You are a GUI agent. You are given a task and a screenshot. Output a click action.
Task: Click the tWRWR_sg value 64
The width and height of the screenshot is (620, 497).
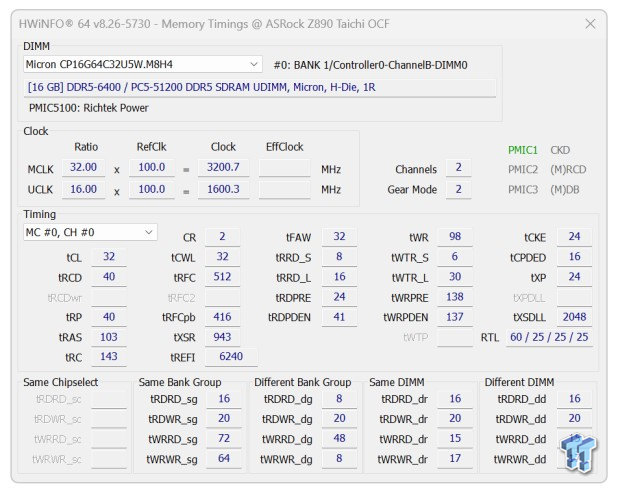coord(224,459)
